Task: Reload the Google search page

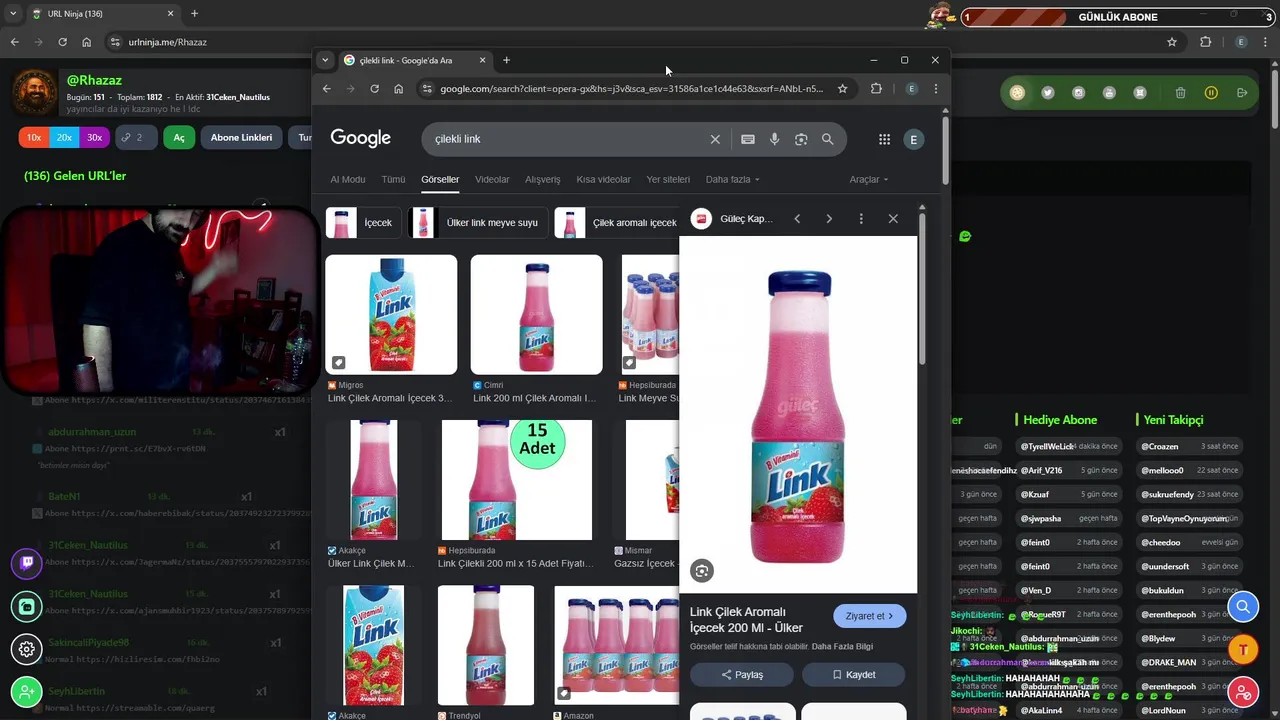Action: tap(374, 89)
